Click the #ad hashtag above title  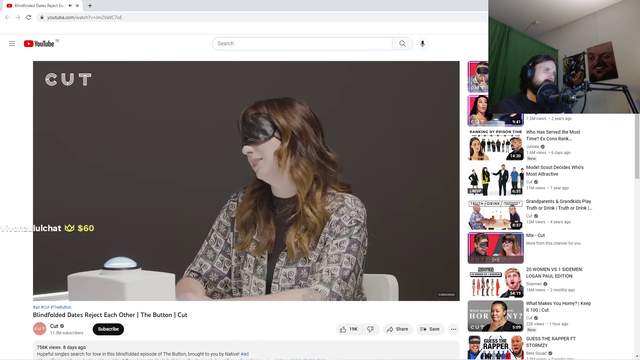point(36,307)
